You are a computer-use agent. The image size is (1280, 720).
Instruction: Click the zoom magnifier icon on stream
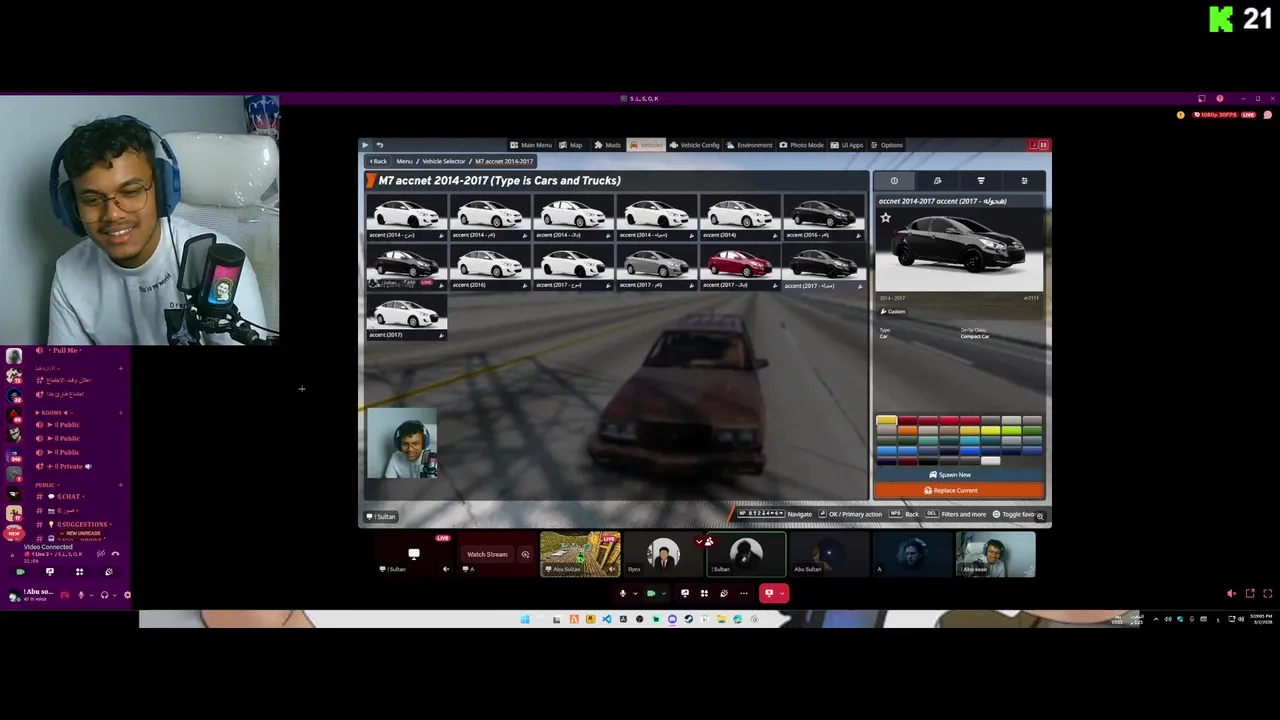point(1040,516)
